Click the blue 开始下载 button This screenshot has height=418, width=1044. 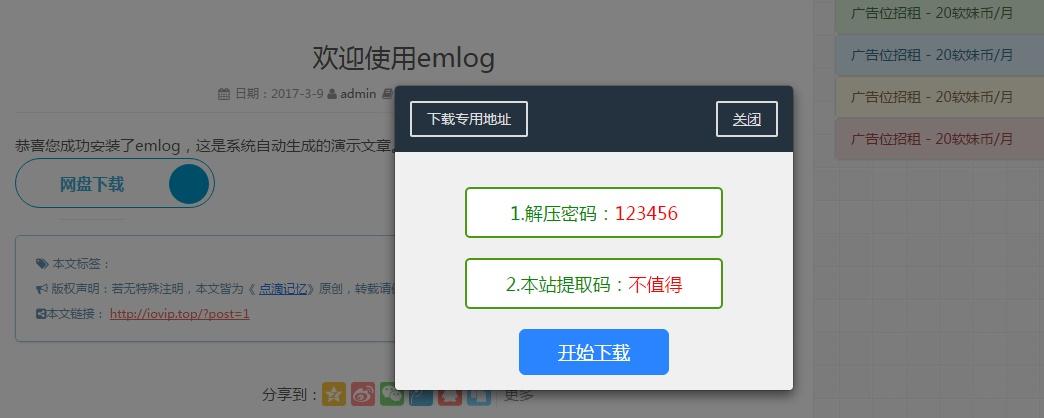[x=594, y=352]
